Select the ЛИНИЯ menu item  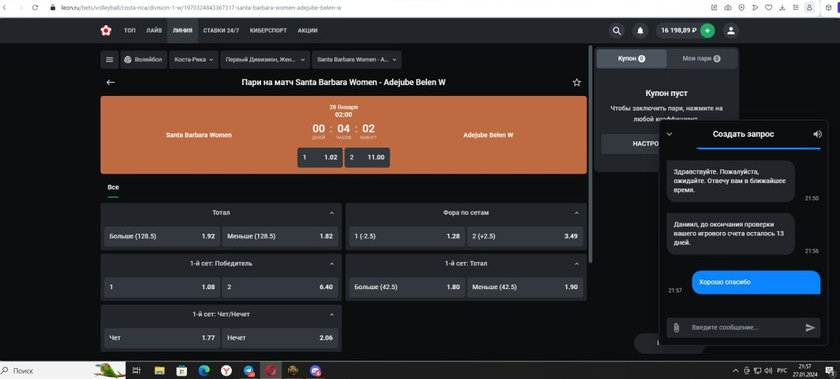point(182,31)
